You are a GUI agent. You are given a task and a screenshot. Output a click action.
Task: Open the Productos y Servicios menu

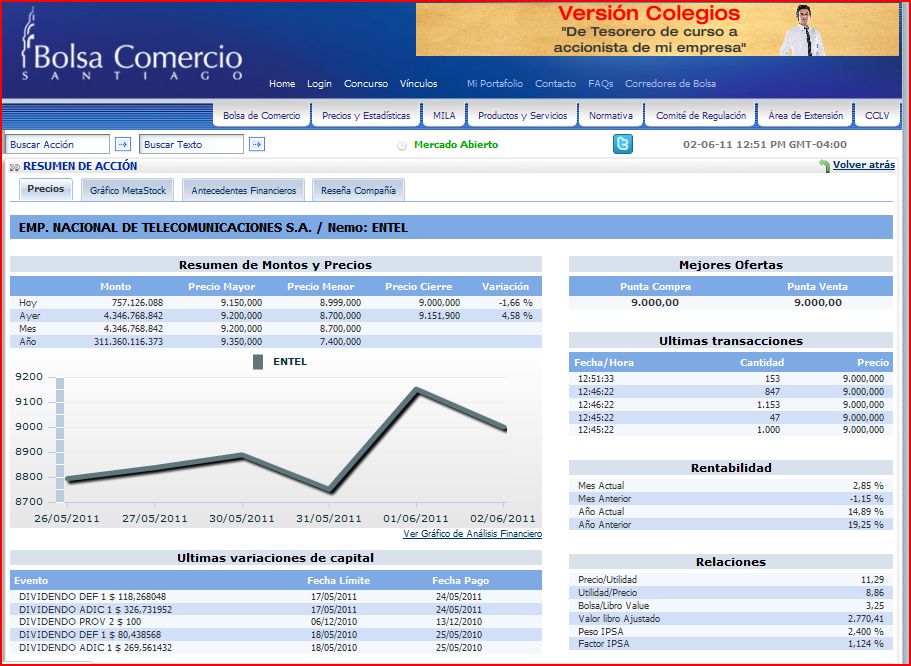pyautogui.click(x=522, y=116)
